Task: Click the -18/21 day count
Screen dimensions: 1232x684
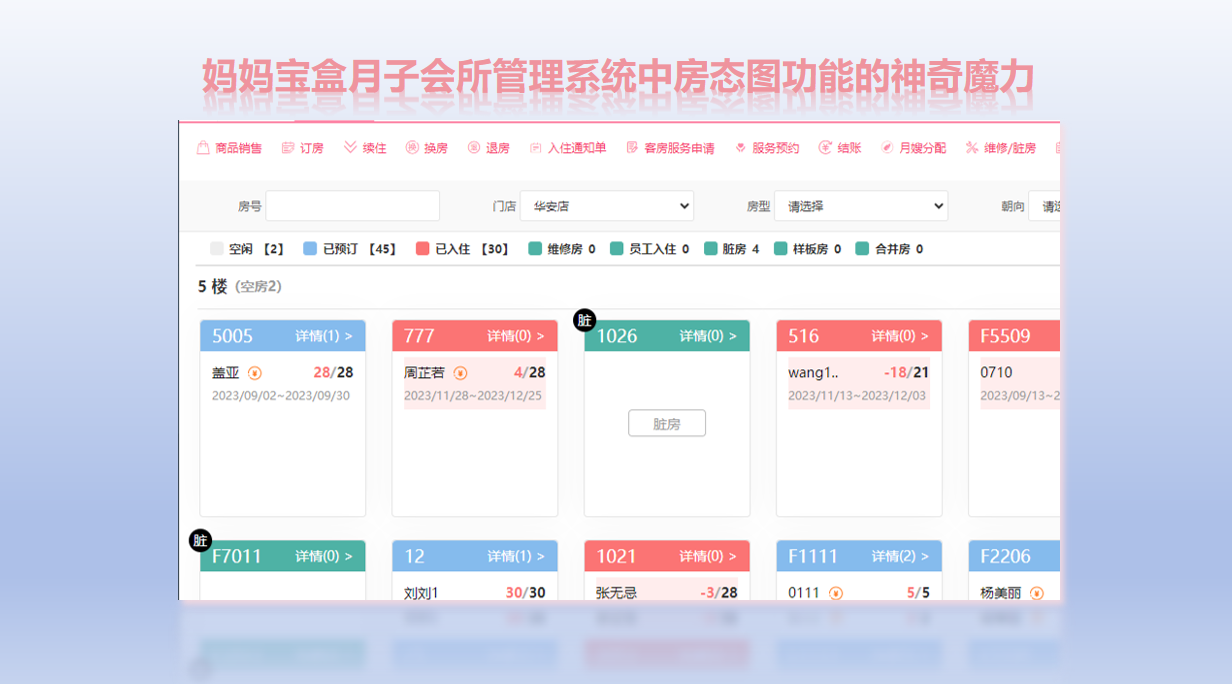Action: pos(906,373)
